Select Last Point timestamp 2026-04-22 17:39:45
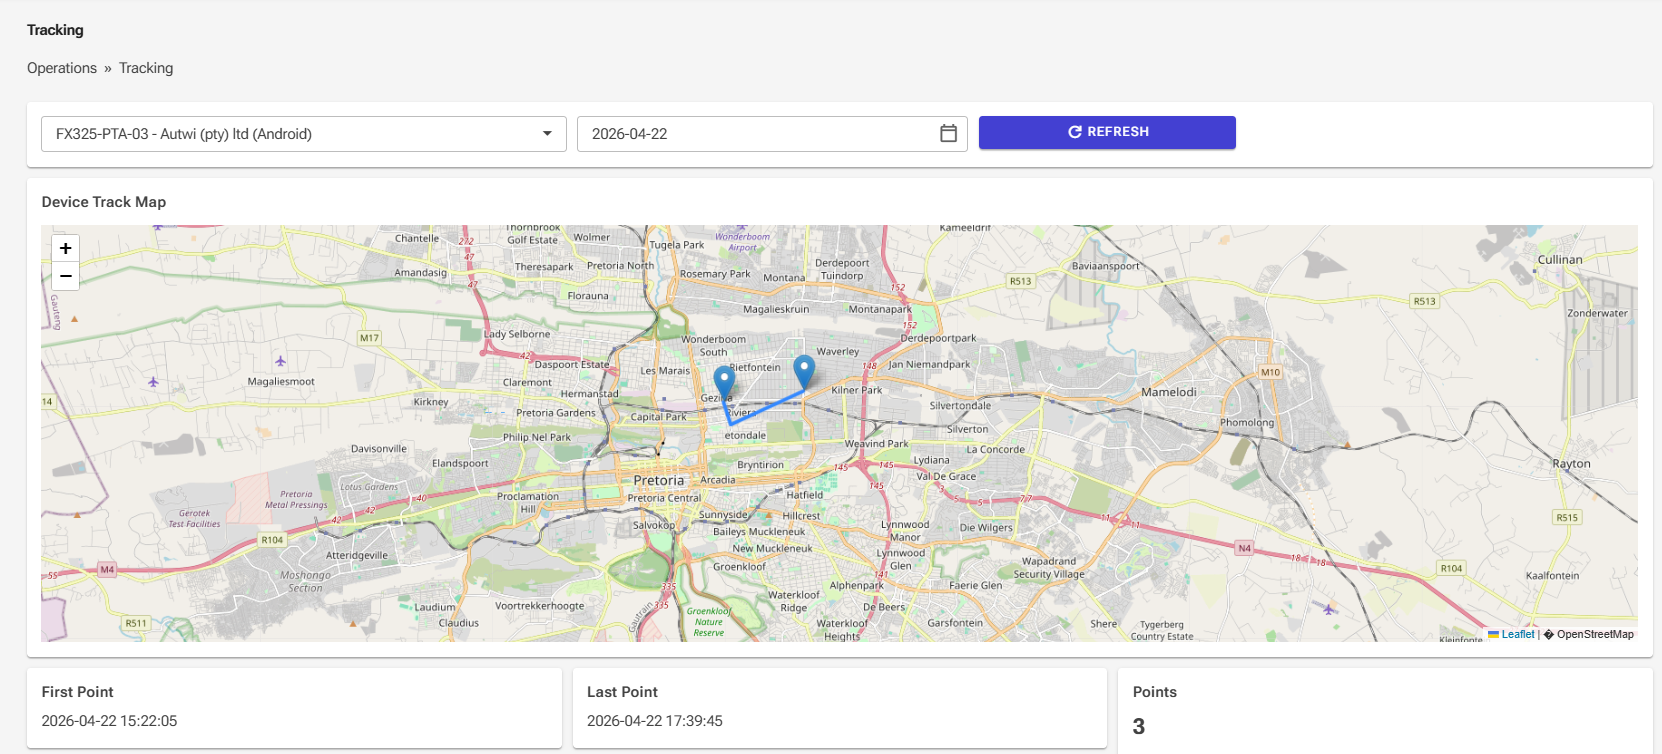The width and height of the screenshot is (1662, 754). (655, 721)
